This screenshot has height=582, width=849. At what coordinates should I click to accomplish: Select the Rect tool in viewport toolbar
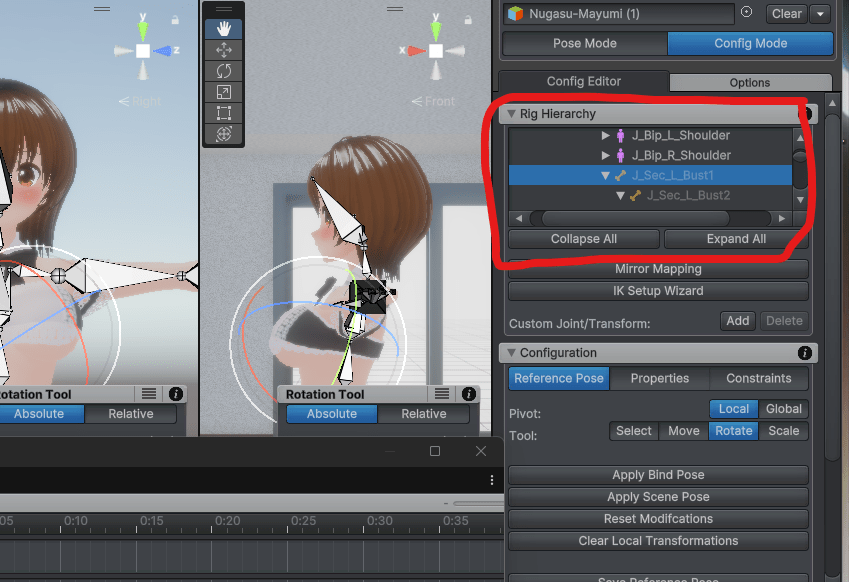coord(223,113)
